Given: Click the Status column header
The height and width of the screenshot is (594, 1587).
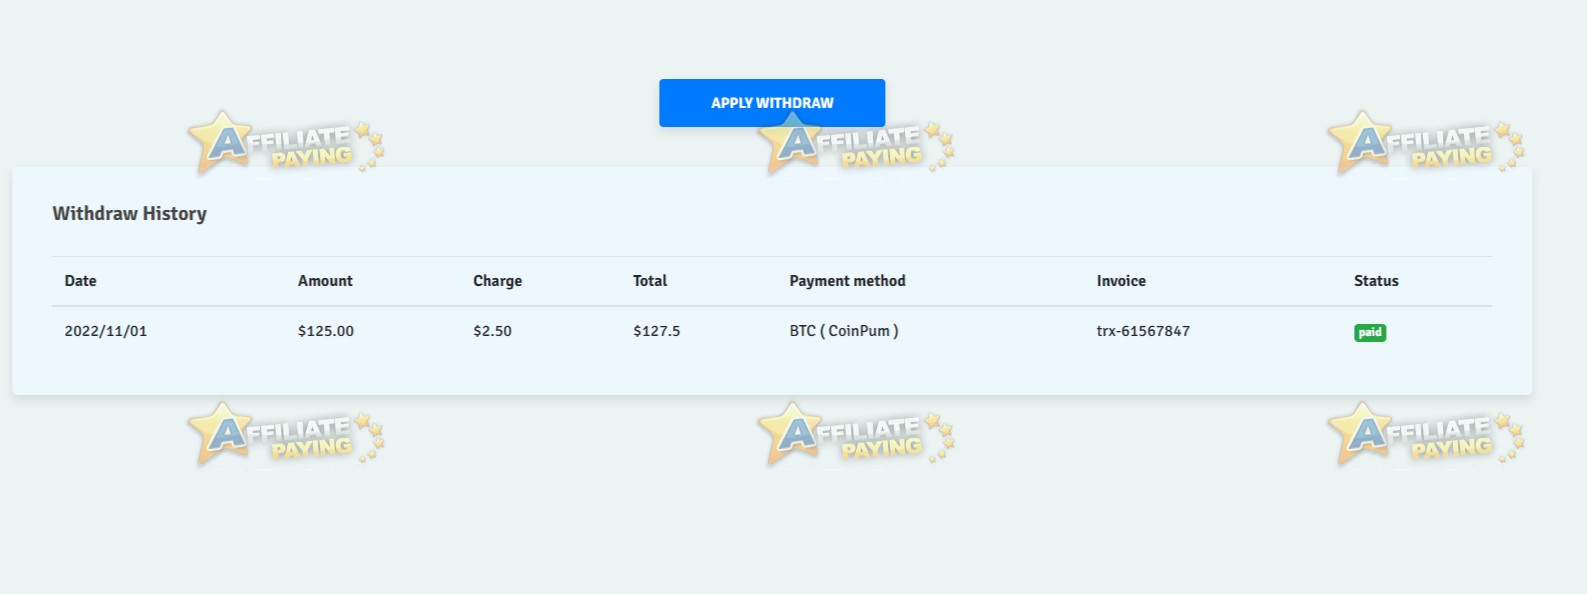Looking at the screenshot, I should tap(1376, 281).
